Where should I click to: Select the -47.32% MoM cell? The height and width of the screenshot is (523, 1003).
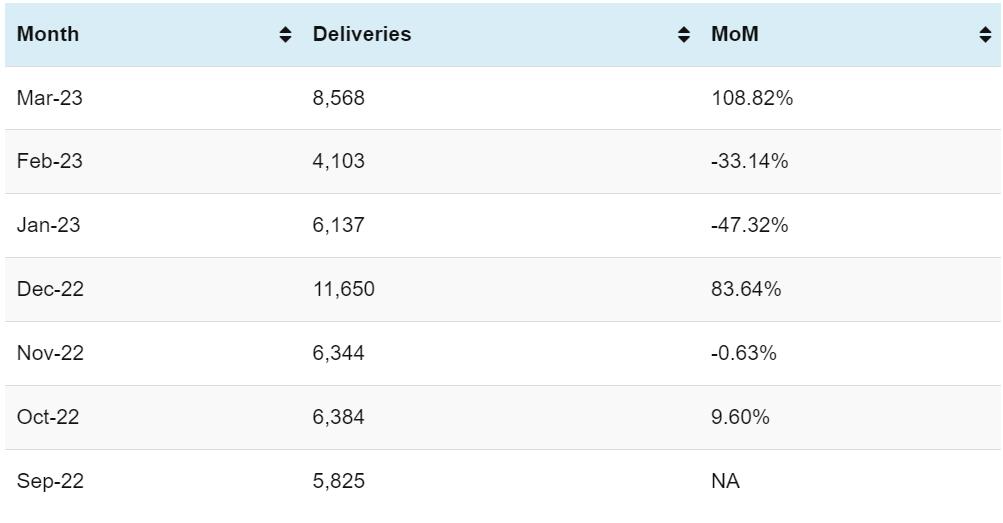pos(750,225)
